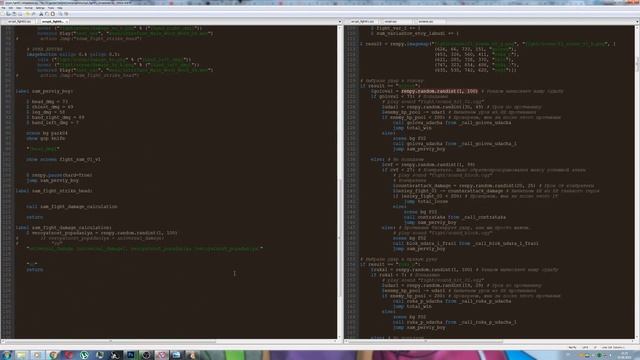This screenshot has height=360, width=640.
Task: Open the Edit menu
Action: click(11, 8)
